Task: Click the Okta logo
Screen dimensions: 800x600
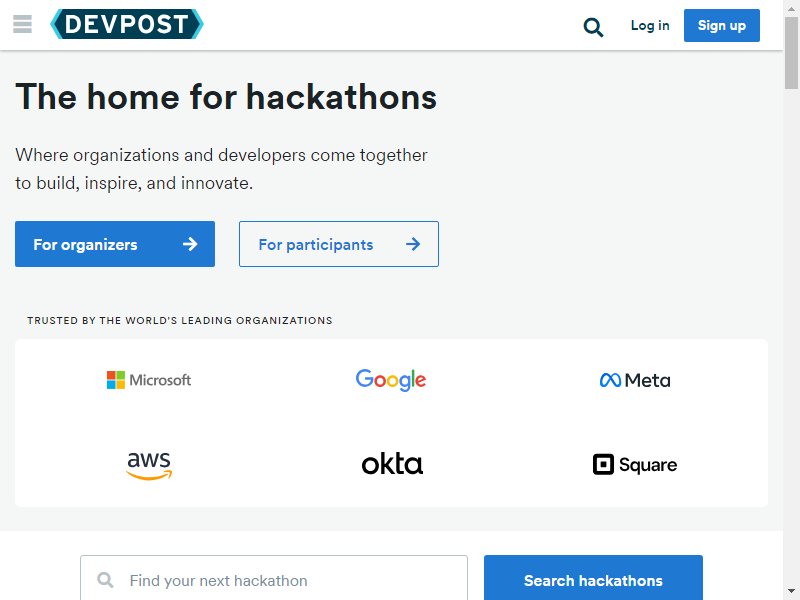Action: 392,464
